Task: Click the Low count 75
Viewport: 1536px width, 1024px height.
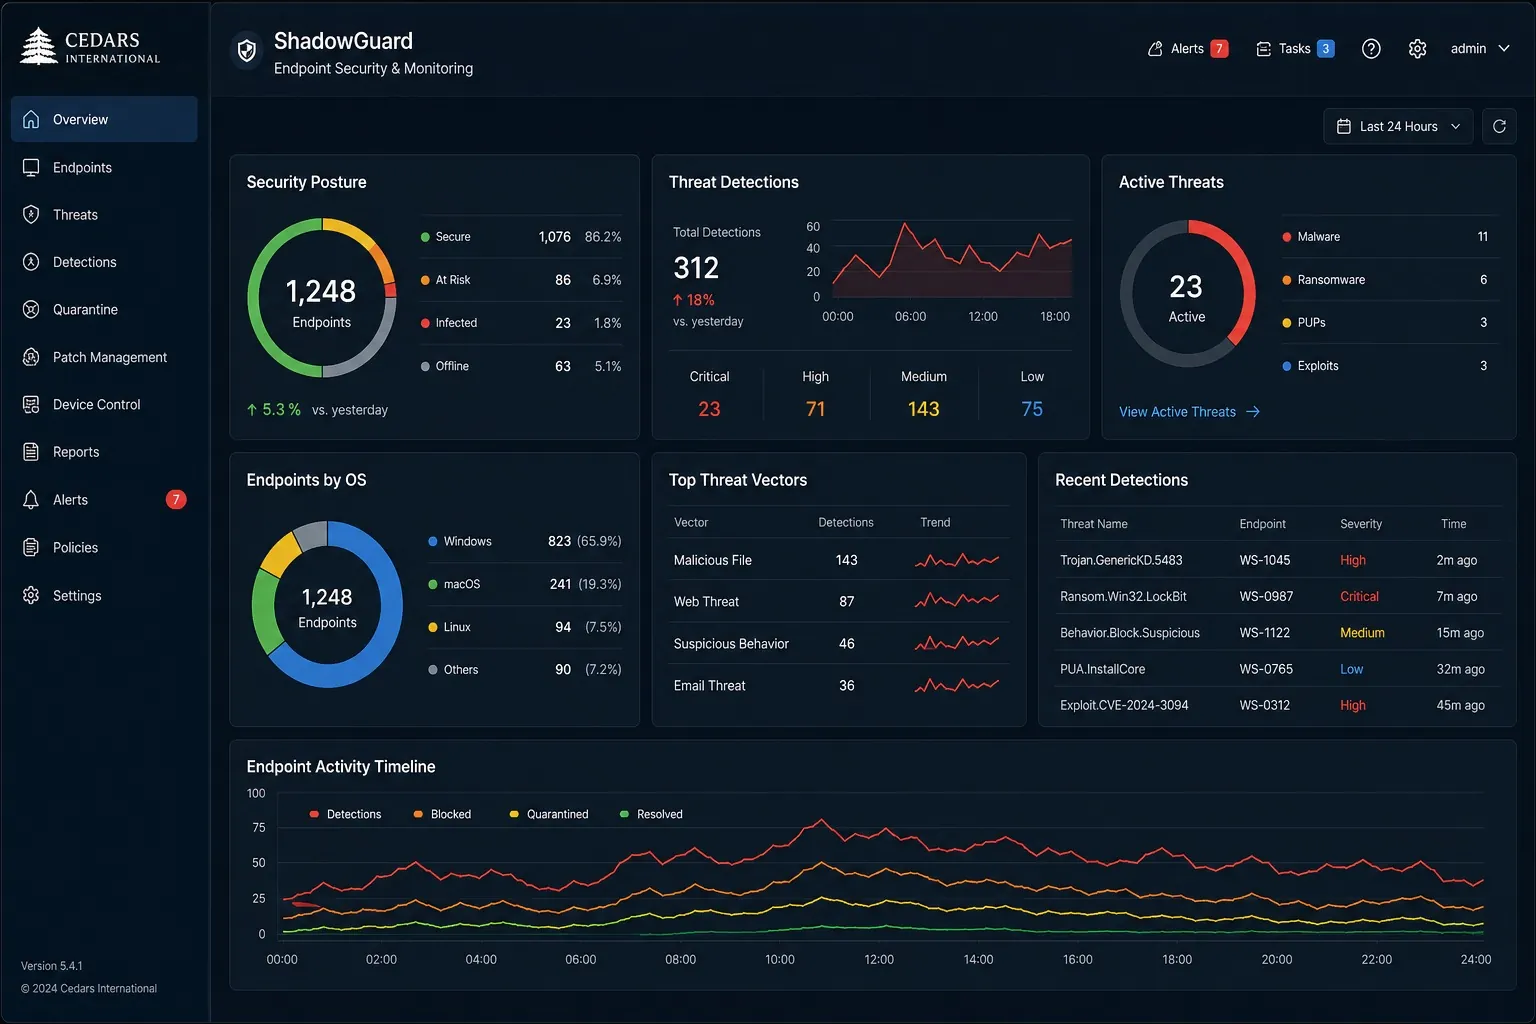Action: 1032,409
